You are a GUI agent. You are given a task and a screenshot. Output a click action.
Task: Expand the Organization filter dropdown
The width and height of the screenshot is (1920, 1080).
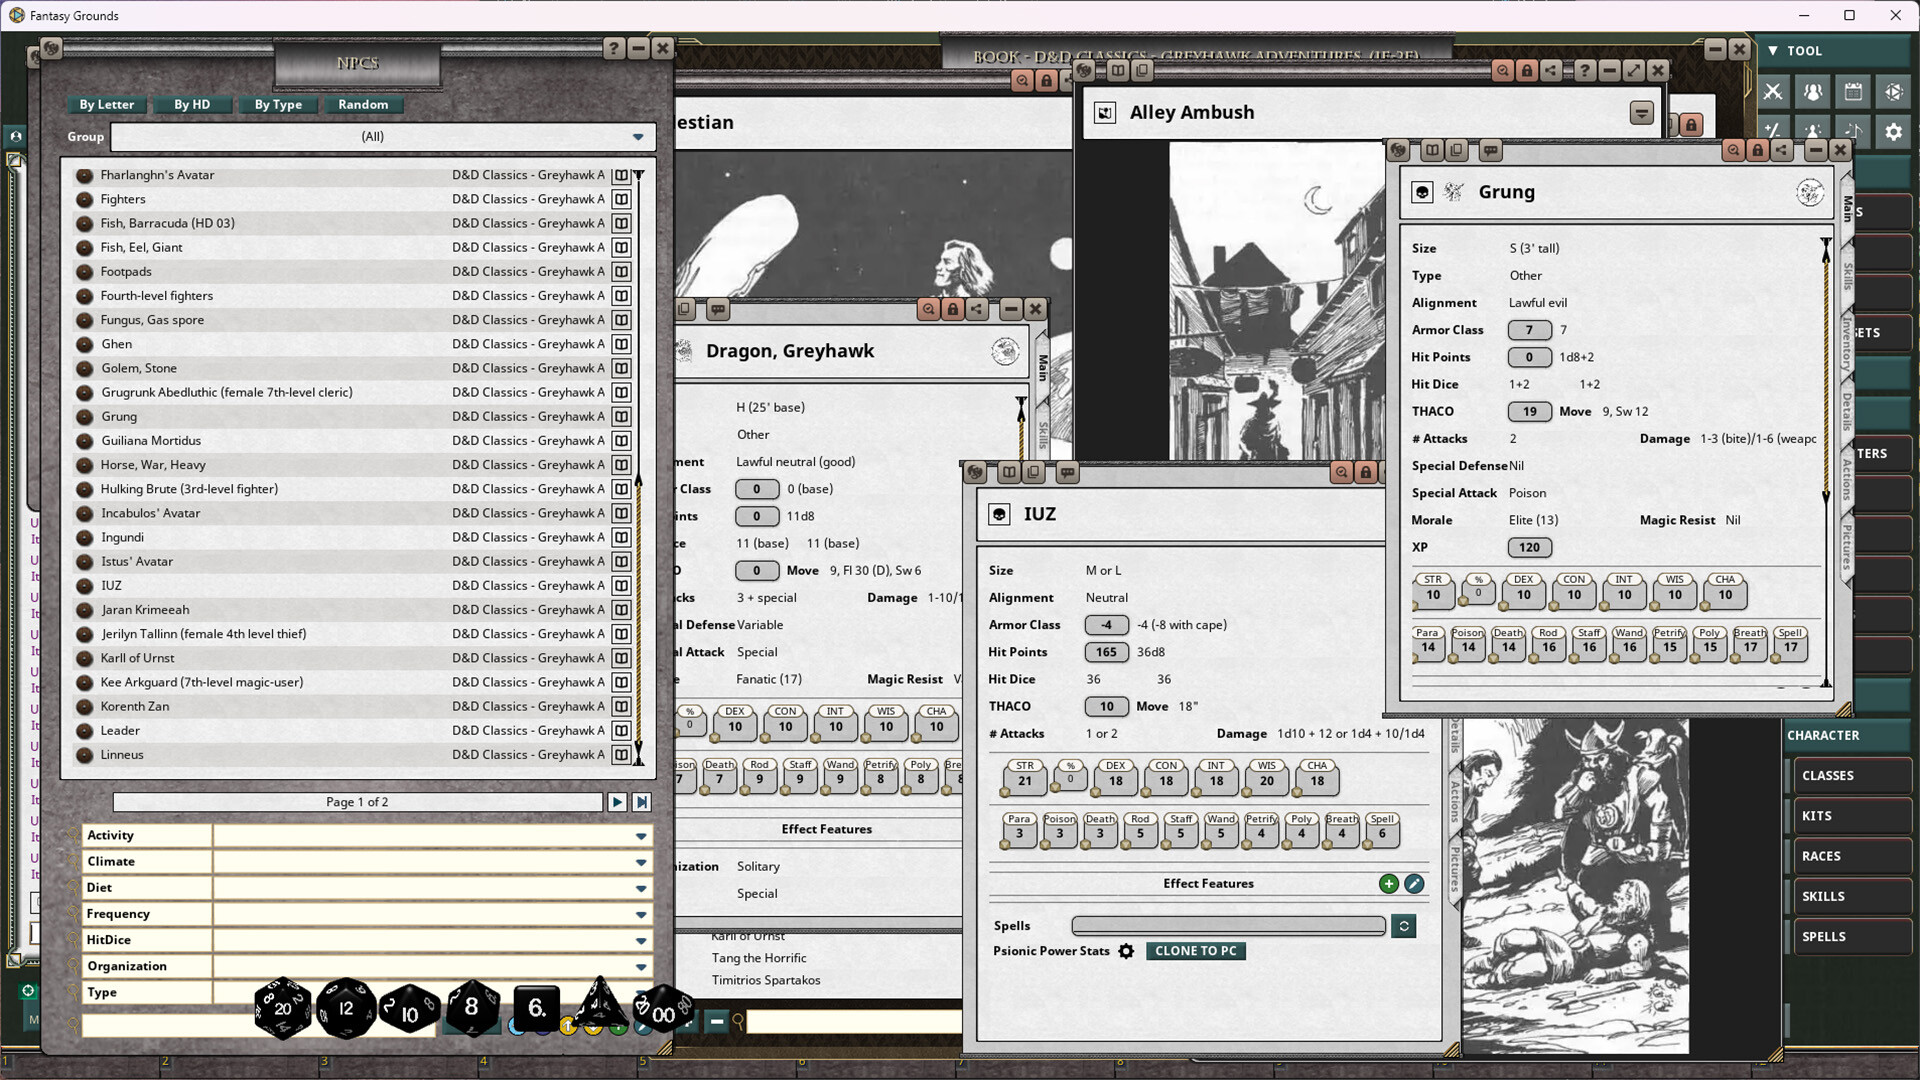tap(641, 966)
